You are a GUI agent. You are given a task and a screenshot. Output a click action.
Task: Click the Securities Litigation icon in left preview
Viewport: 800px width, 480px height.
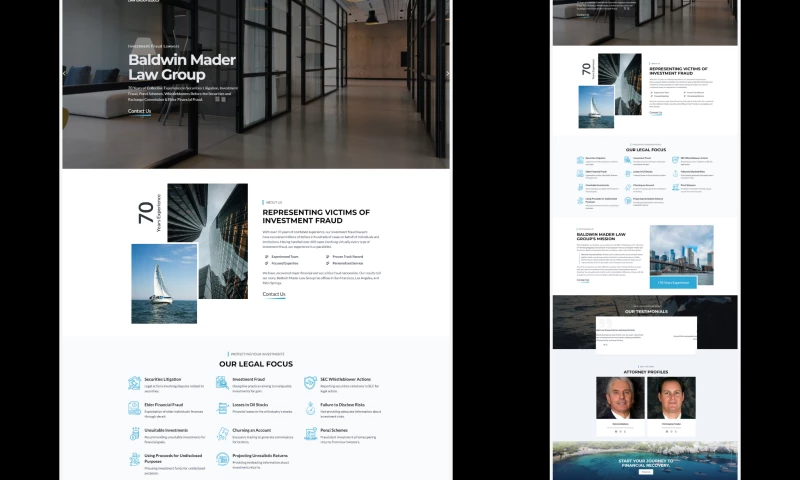coord(134,383)
